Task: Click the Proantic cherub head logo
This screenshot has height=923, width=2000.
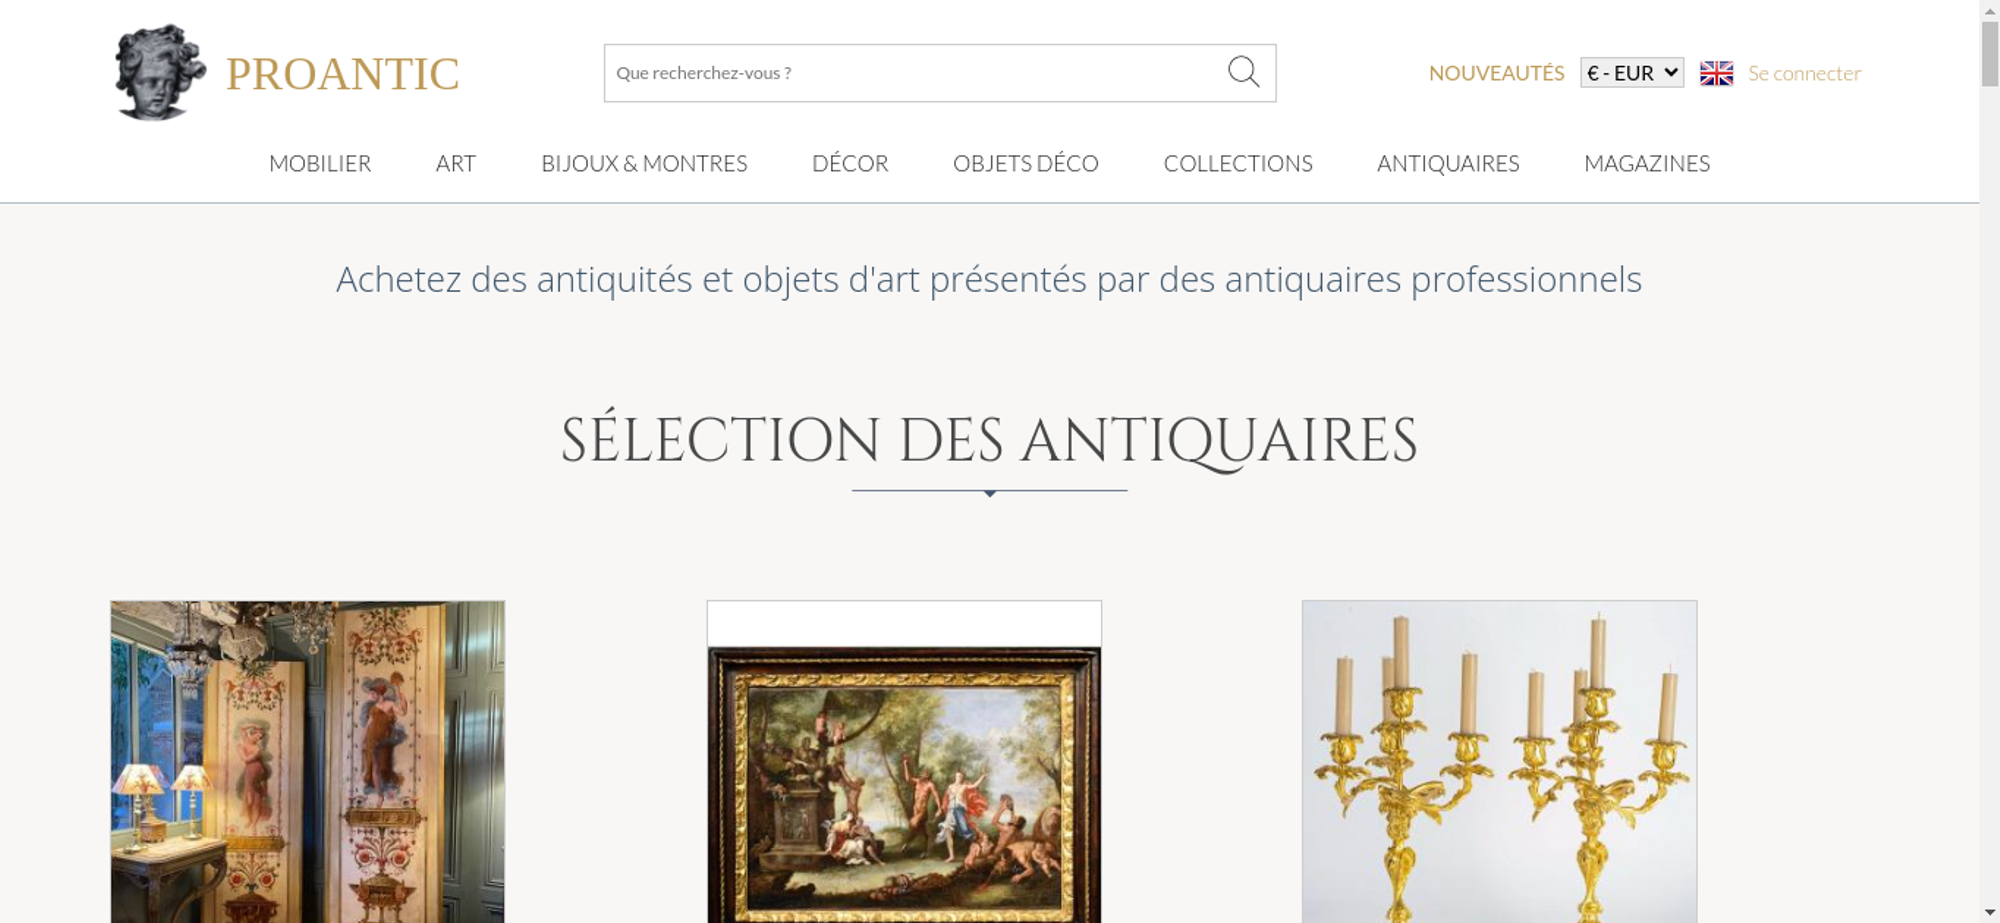Action: [x=160, y=72]
